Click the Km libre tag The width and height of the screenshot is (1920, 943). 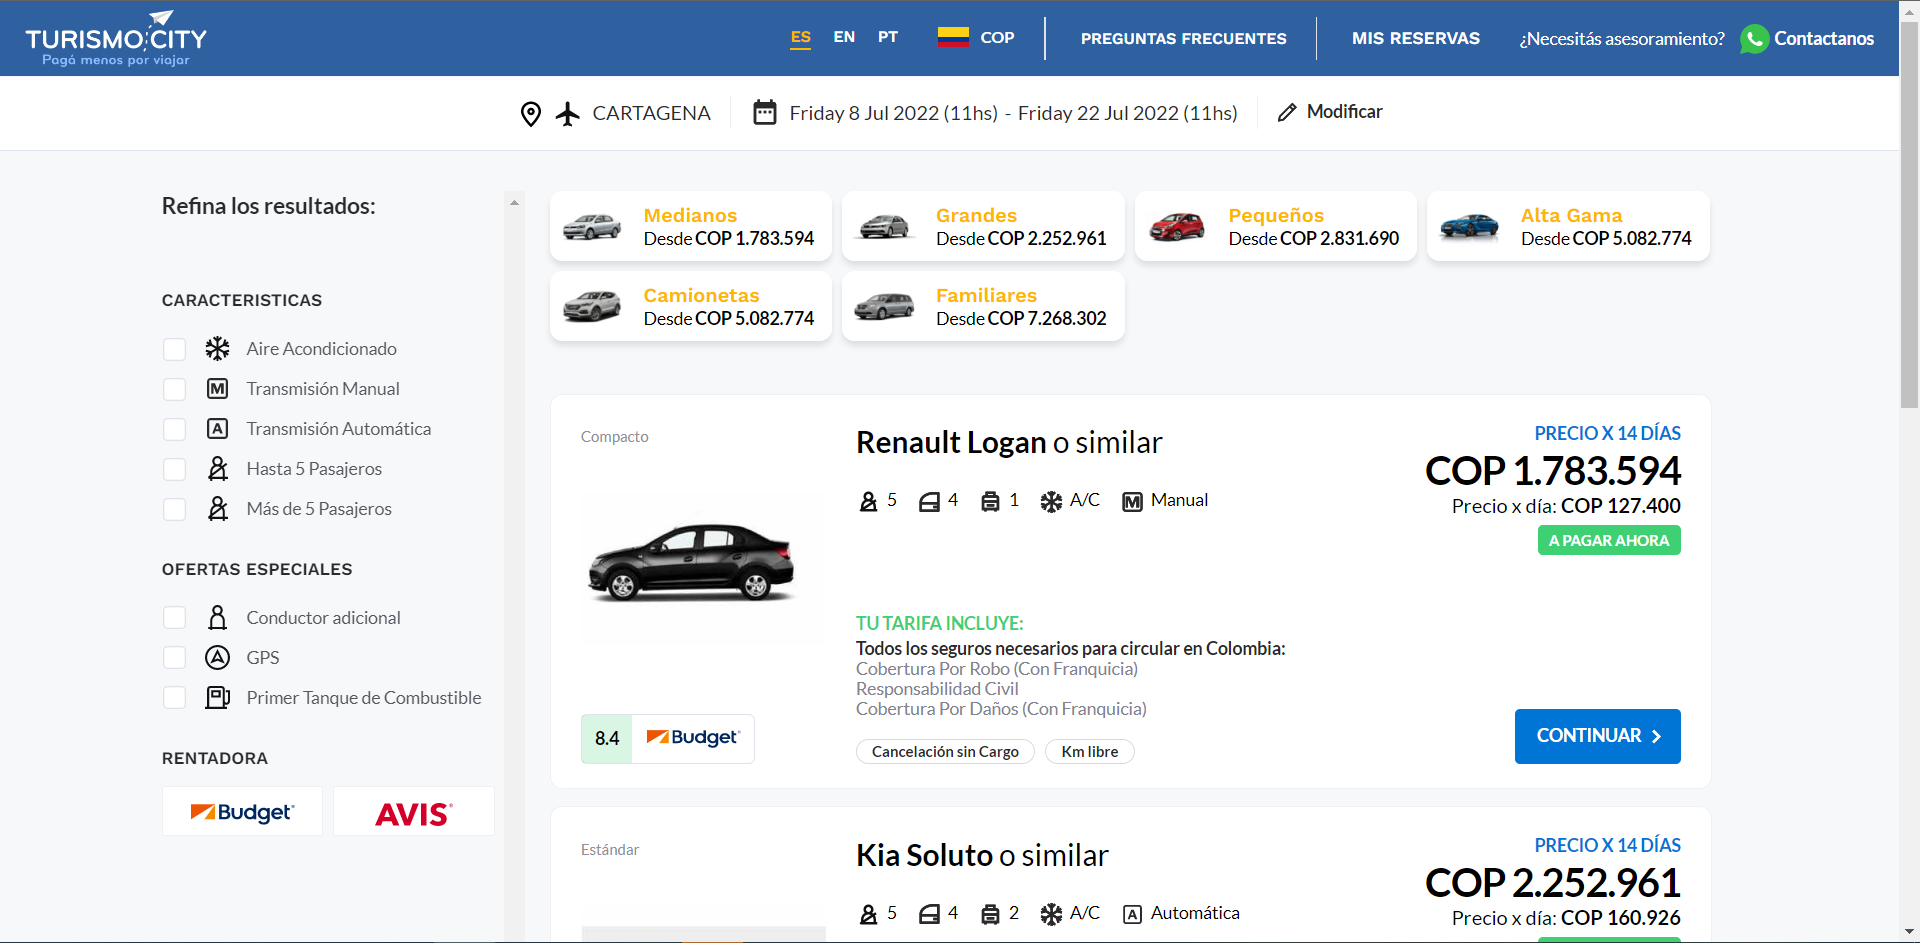point(1090,751)
